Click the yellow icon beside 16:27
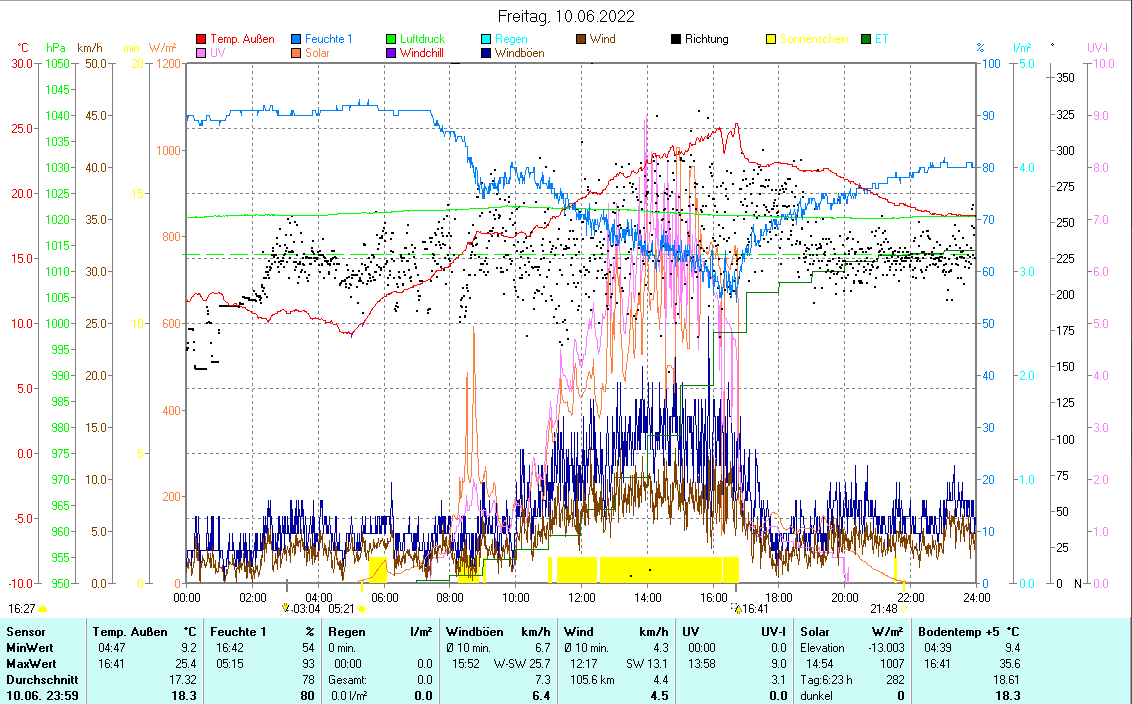The width and height of the screenshot is (1132, 704). pos(43,609)
